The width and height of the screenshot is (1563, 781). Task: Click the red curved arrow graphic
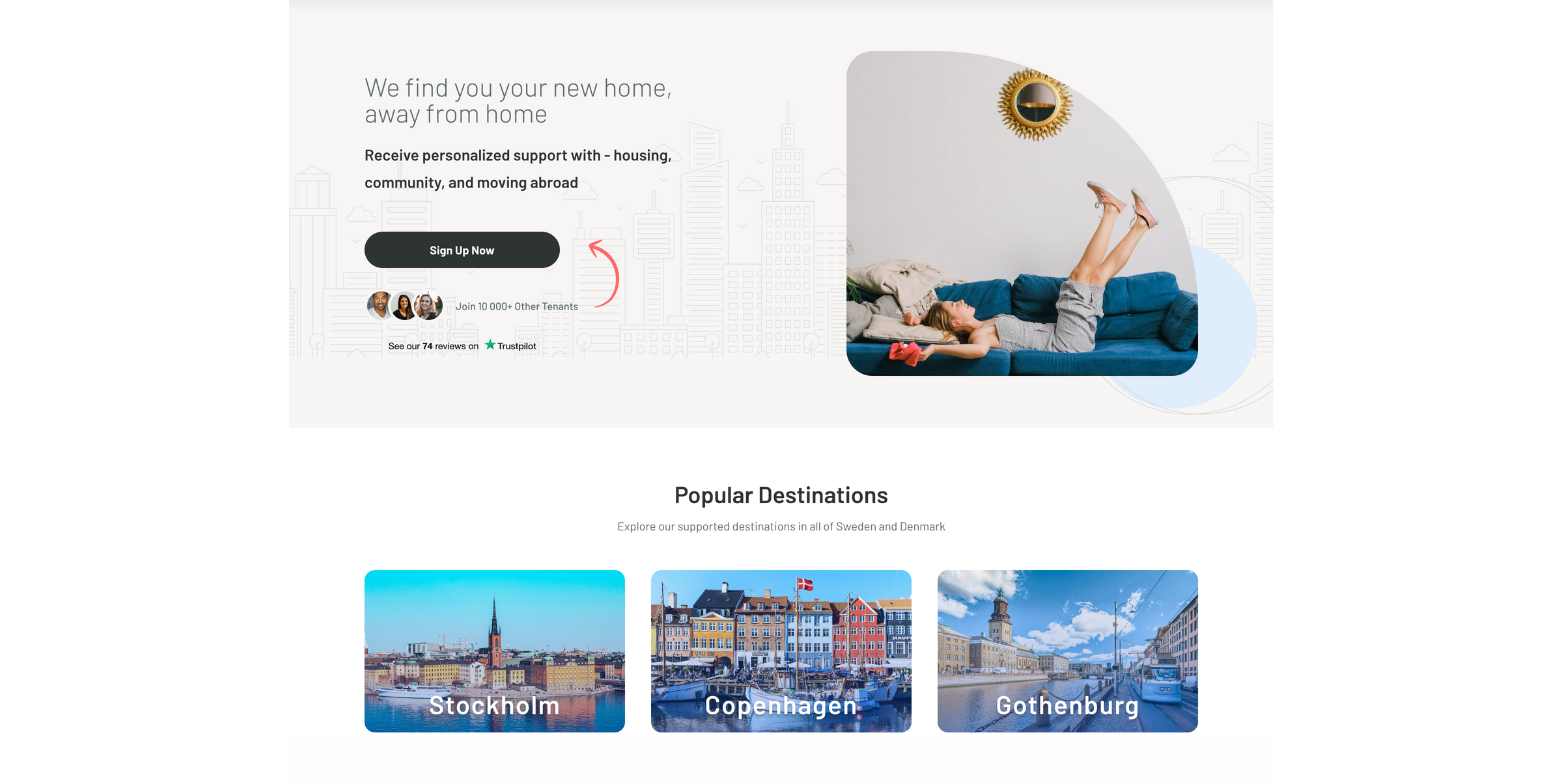[x=604, y=272]
